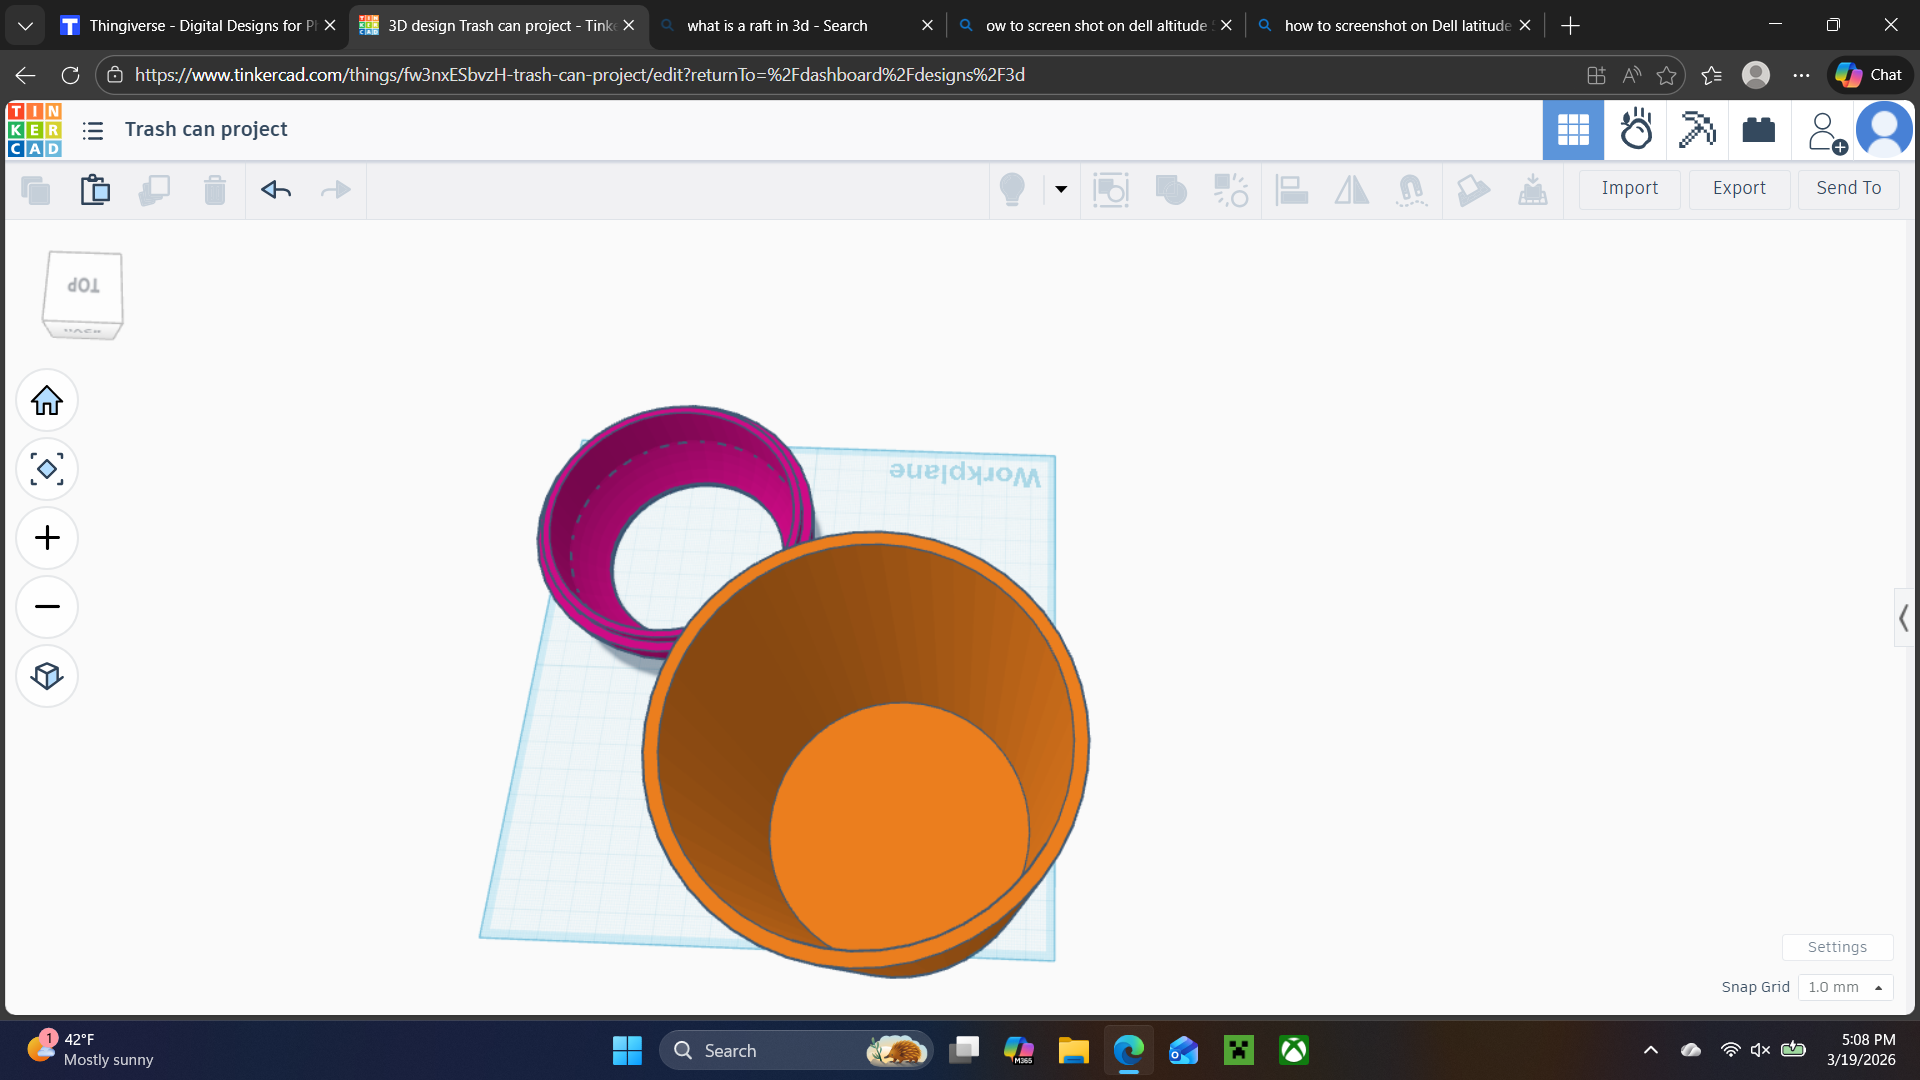Open the Bricks mode icon
Viewport: 1920px width, 1080px height.
pos(1758,130)
